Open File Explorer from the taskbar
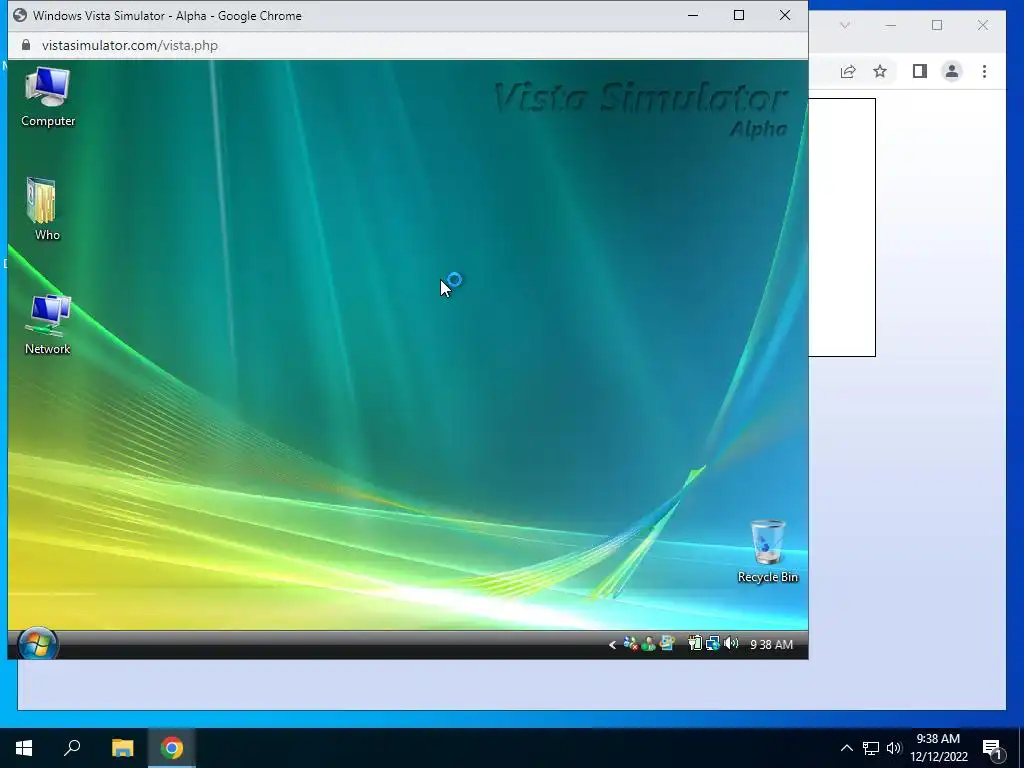The image size is (1024, 768). [122, 748]
